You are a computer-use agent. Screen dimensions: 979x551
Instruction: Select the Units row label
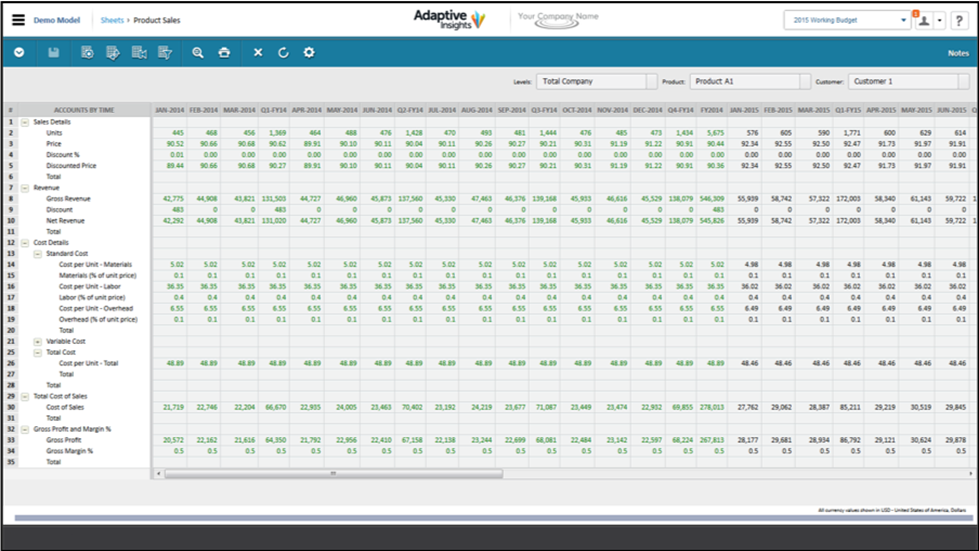coord(54,133)
